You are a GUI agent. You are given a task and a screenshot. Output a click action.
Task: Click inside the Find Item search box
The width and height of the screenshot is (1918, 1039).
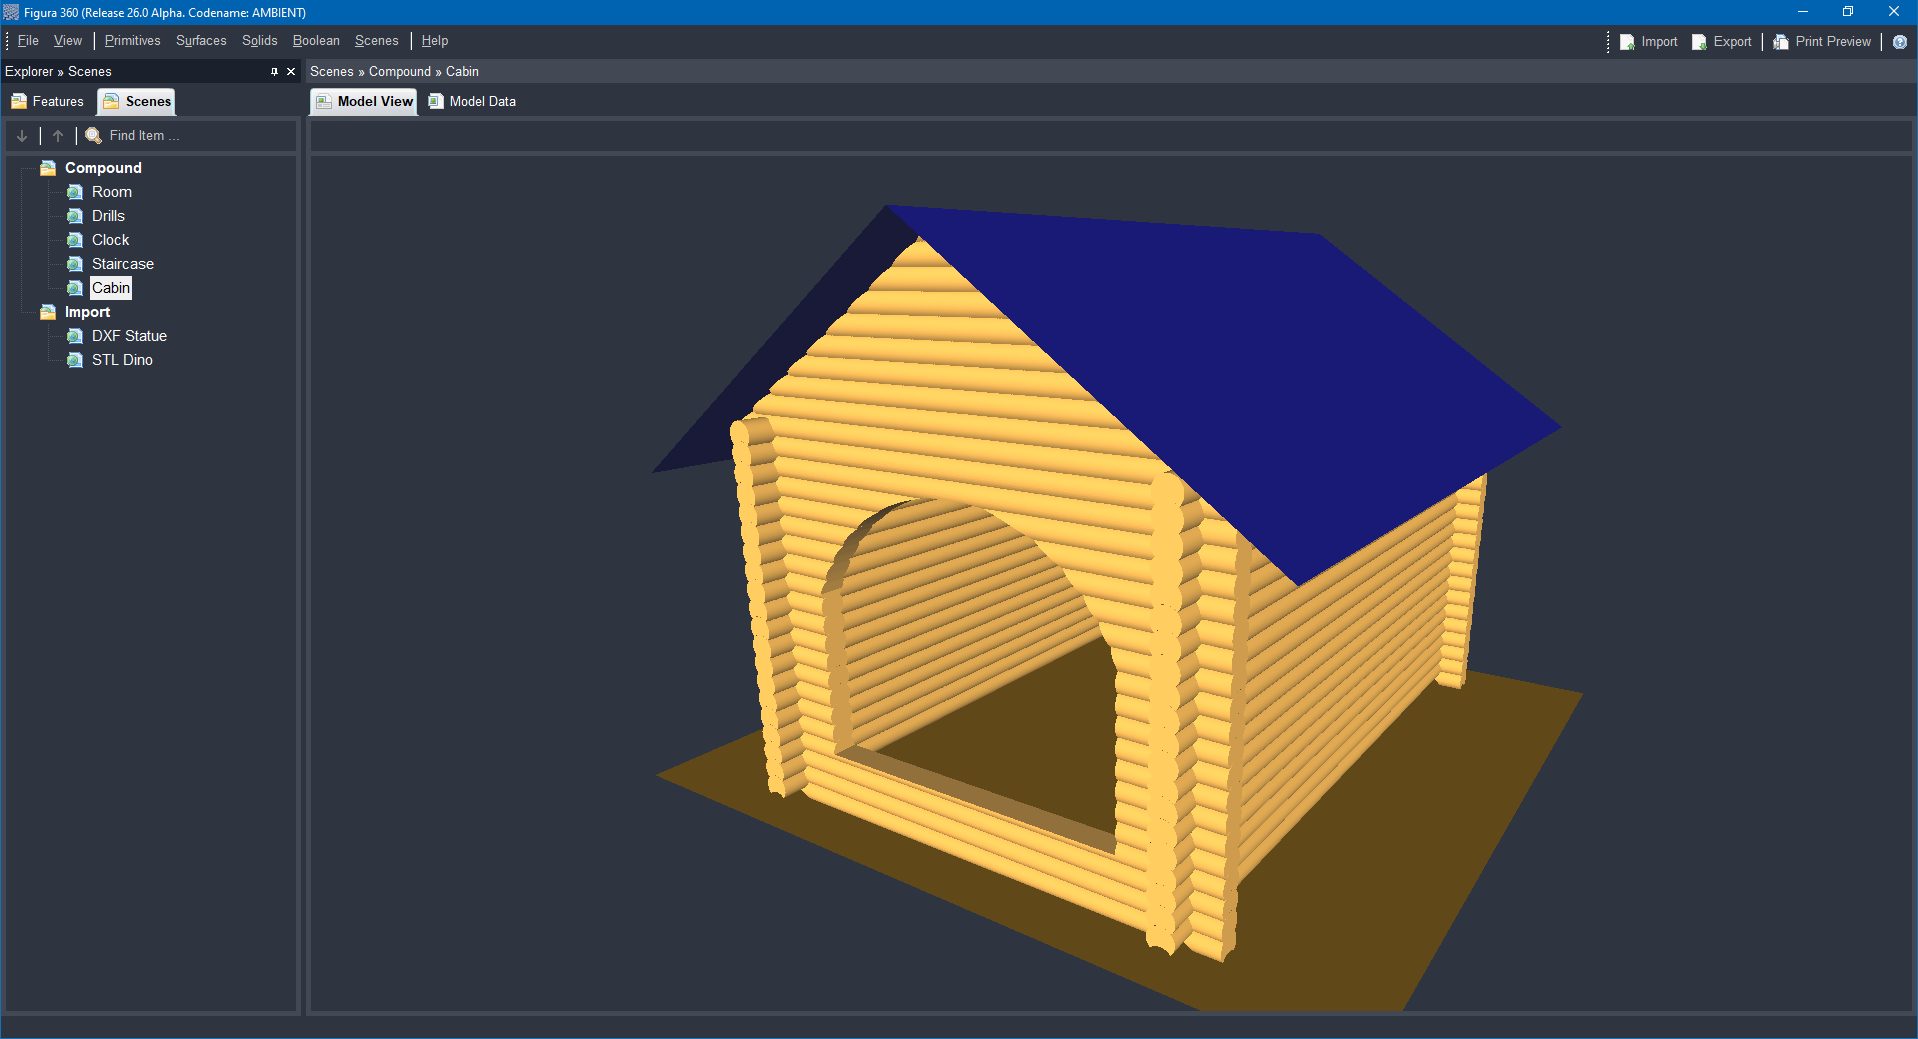tap(160, 135)
